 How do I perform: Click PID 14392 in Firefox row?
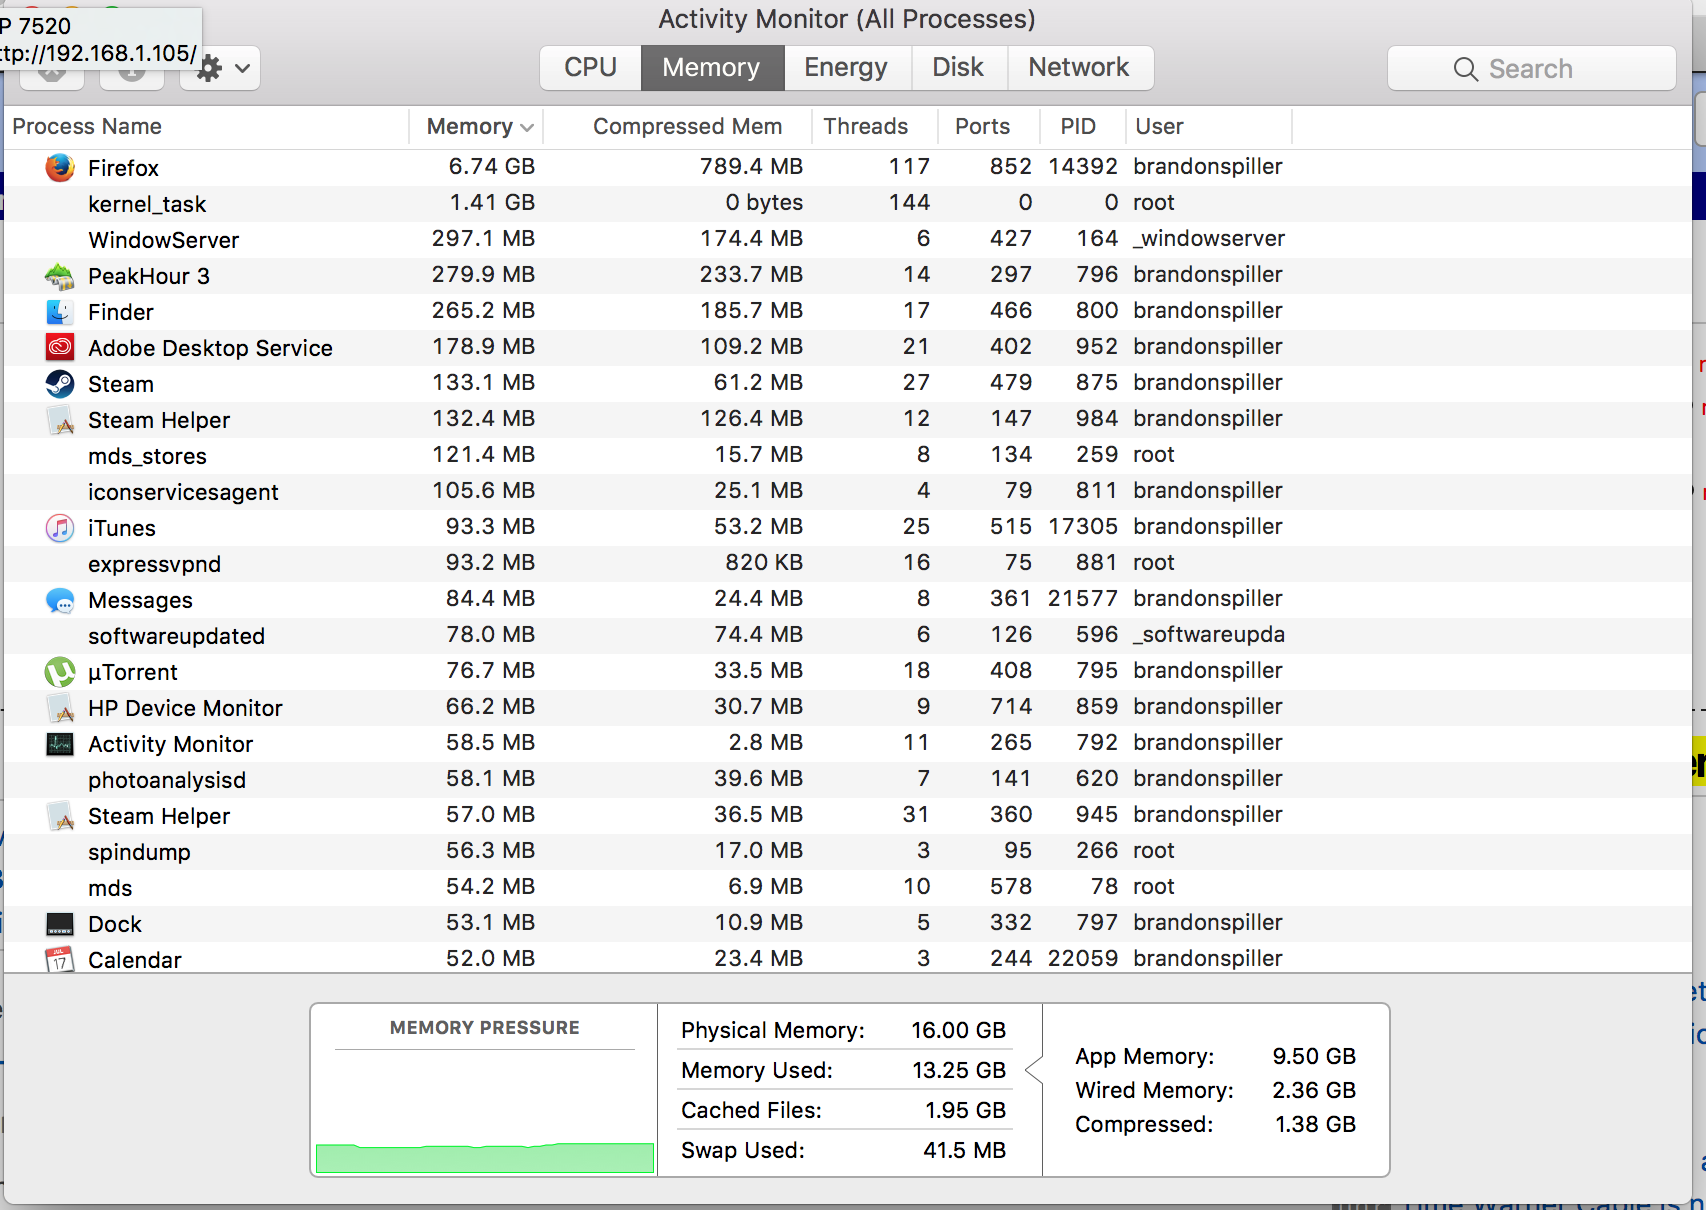(1083, 166)
